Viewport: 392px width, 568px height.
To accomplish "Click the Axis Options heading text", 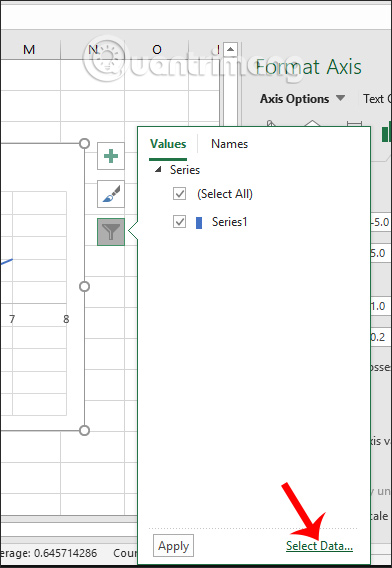I will click(295, 99).
